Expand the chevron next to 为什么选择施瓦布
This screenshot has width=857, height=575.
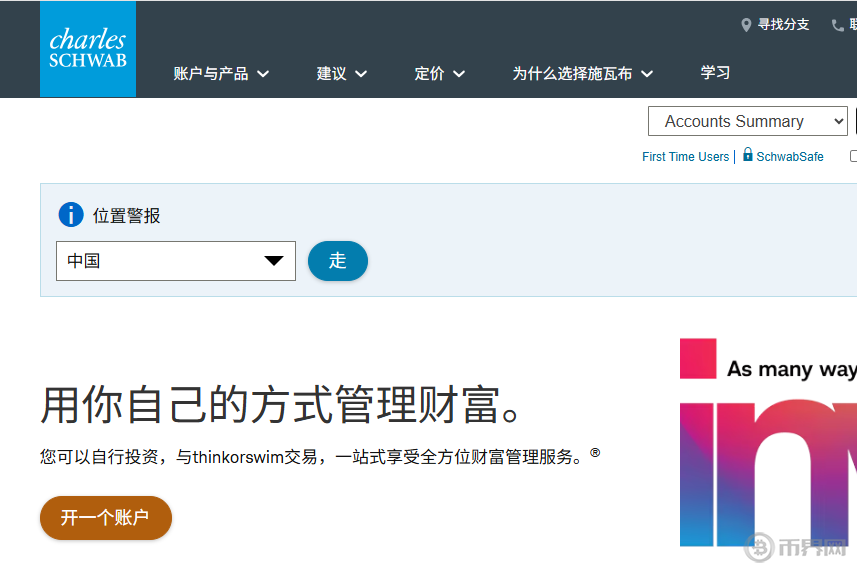(647, 74)
